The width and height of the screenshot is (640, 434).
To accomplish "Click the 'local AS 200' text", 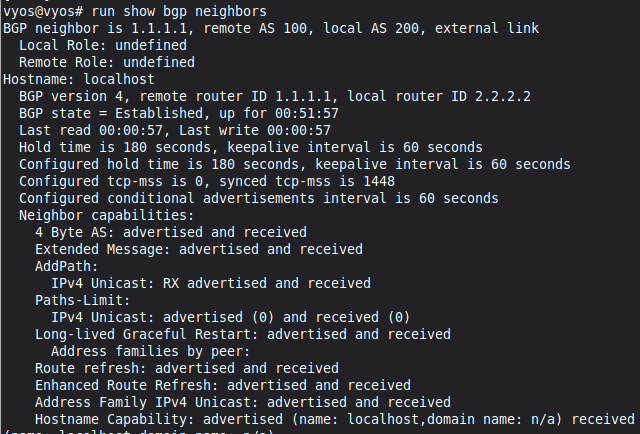I will pos(371,28).
